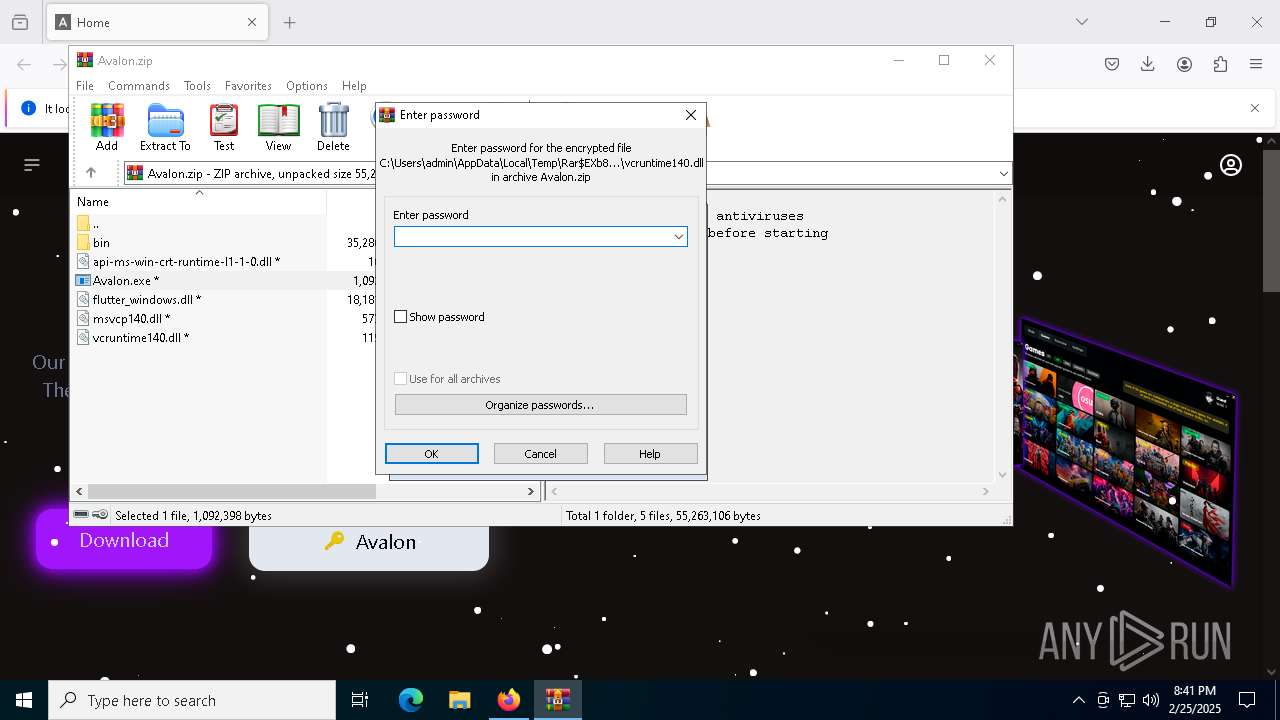Open Firefox extensions icon

pyautogui.click(x=1220, y=64)
